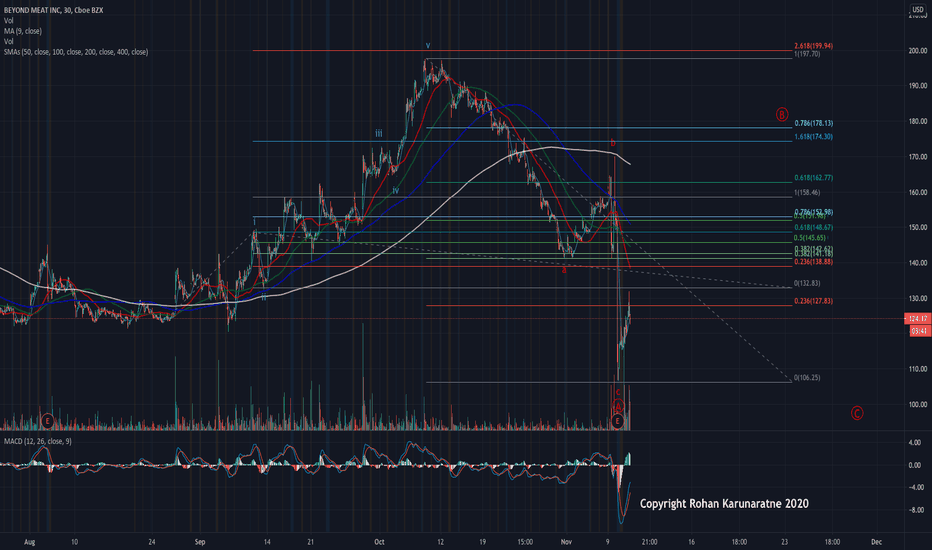This screenshot has width=932, height=550.
Task: Click the 21:00 time axis label
Action: 649,542
